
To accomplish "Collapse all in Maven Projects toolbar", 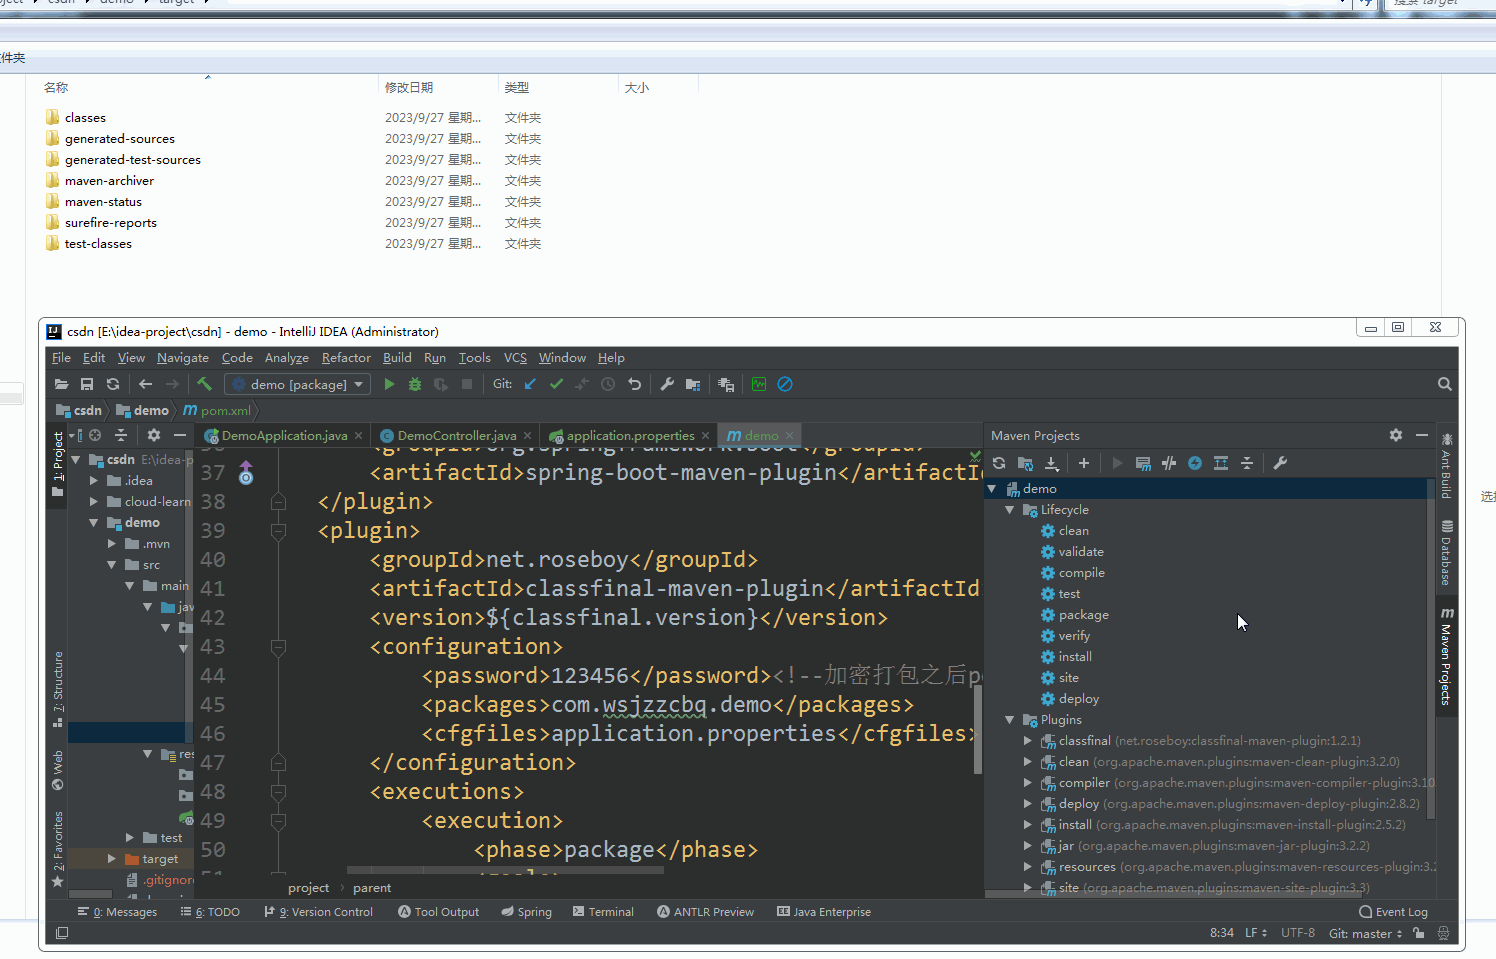I will 1247,463.
